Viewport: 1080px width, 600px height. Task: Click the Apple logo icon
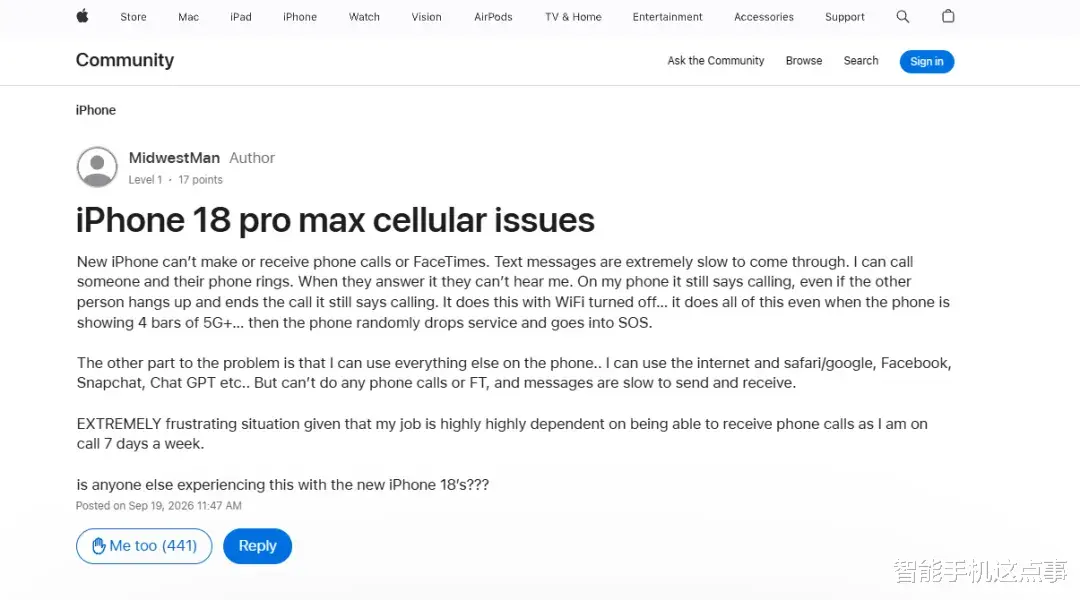(83, 16)
